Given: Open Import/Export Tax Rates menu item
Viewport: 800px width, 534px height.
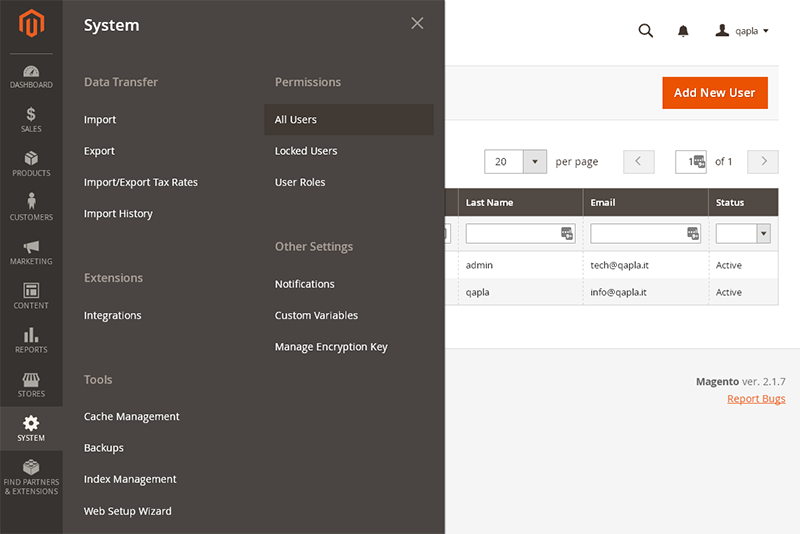Looking at the screenshot, I should click(x=141, y=183).
